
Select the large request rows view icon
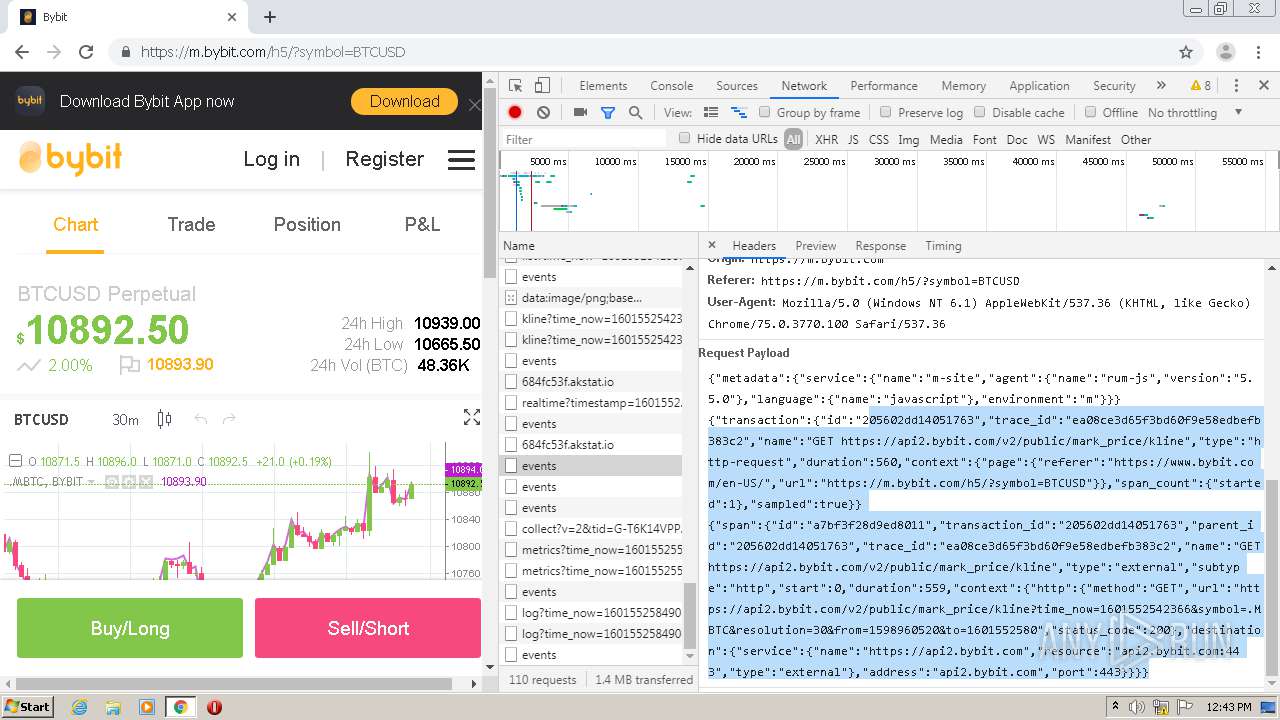[711, 113]
